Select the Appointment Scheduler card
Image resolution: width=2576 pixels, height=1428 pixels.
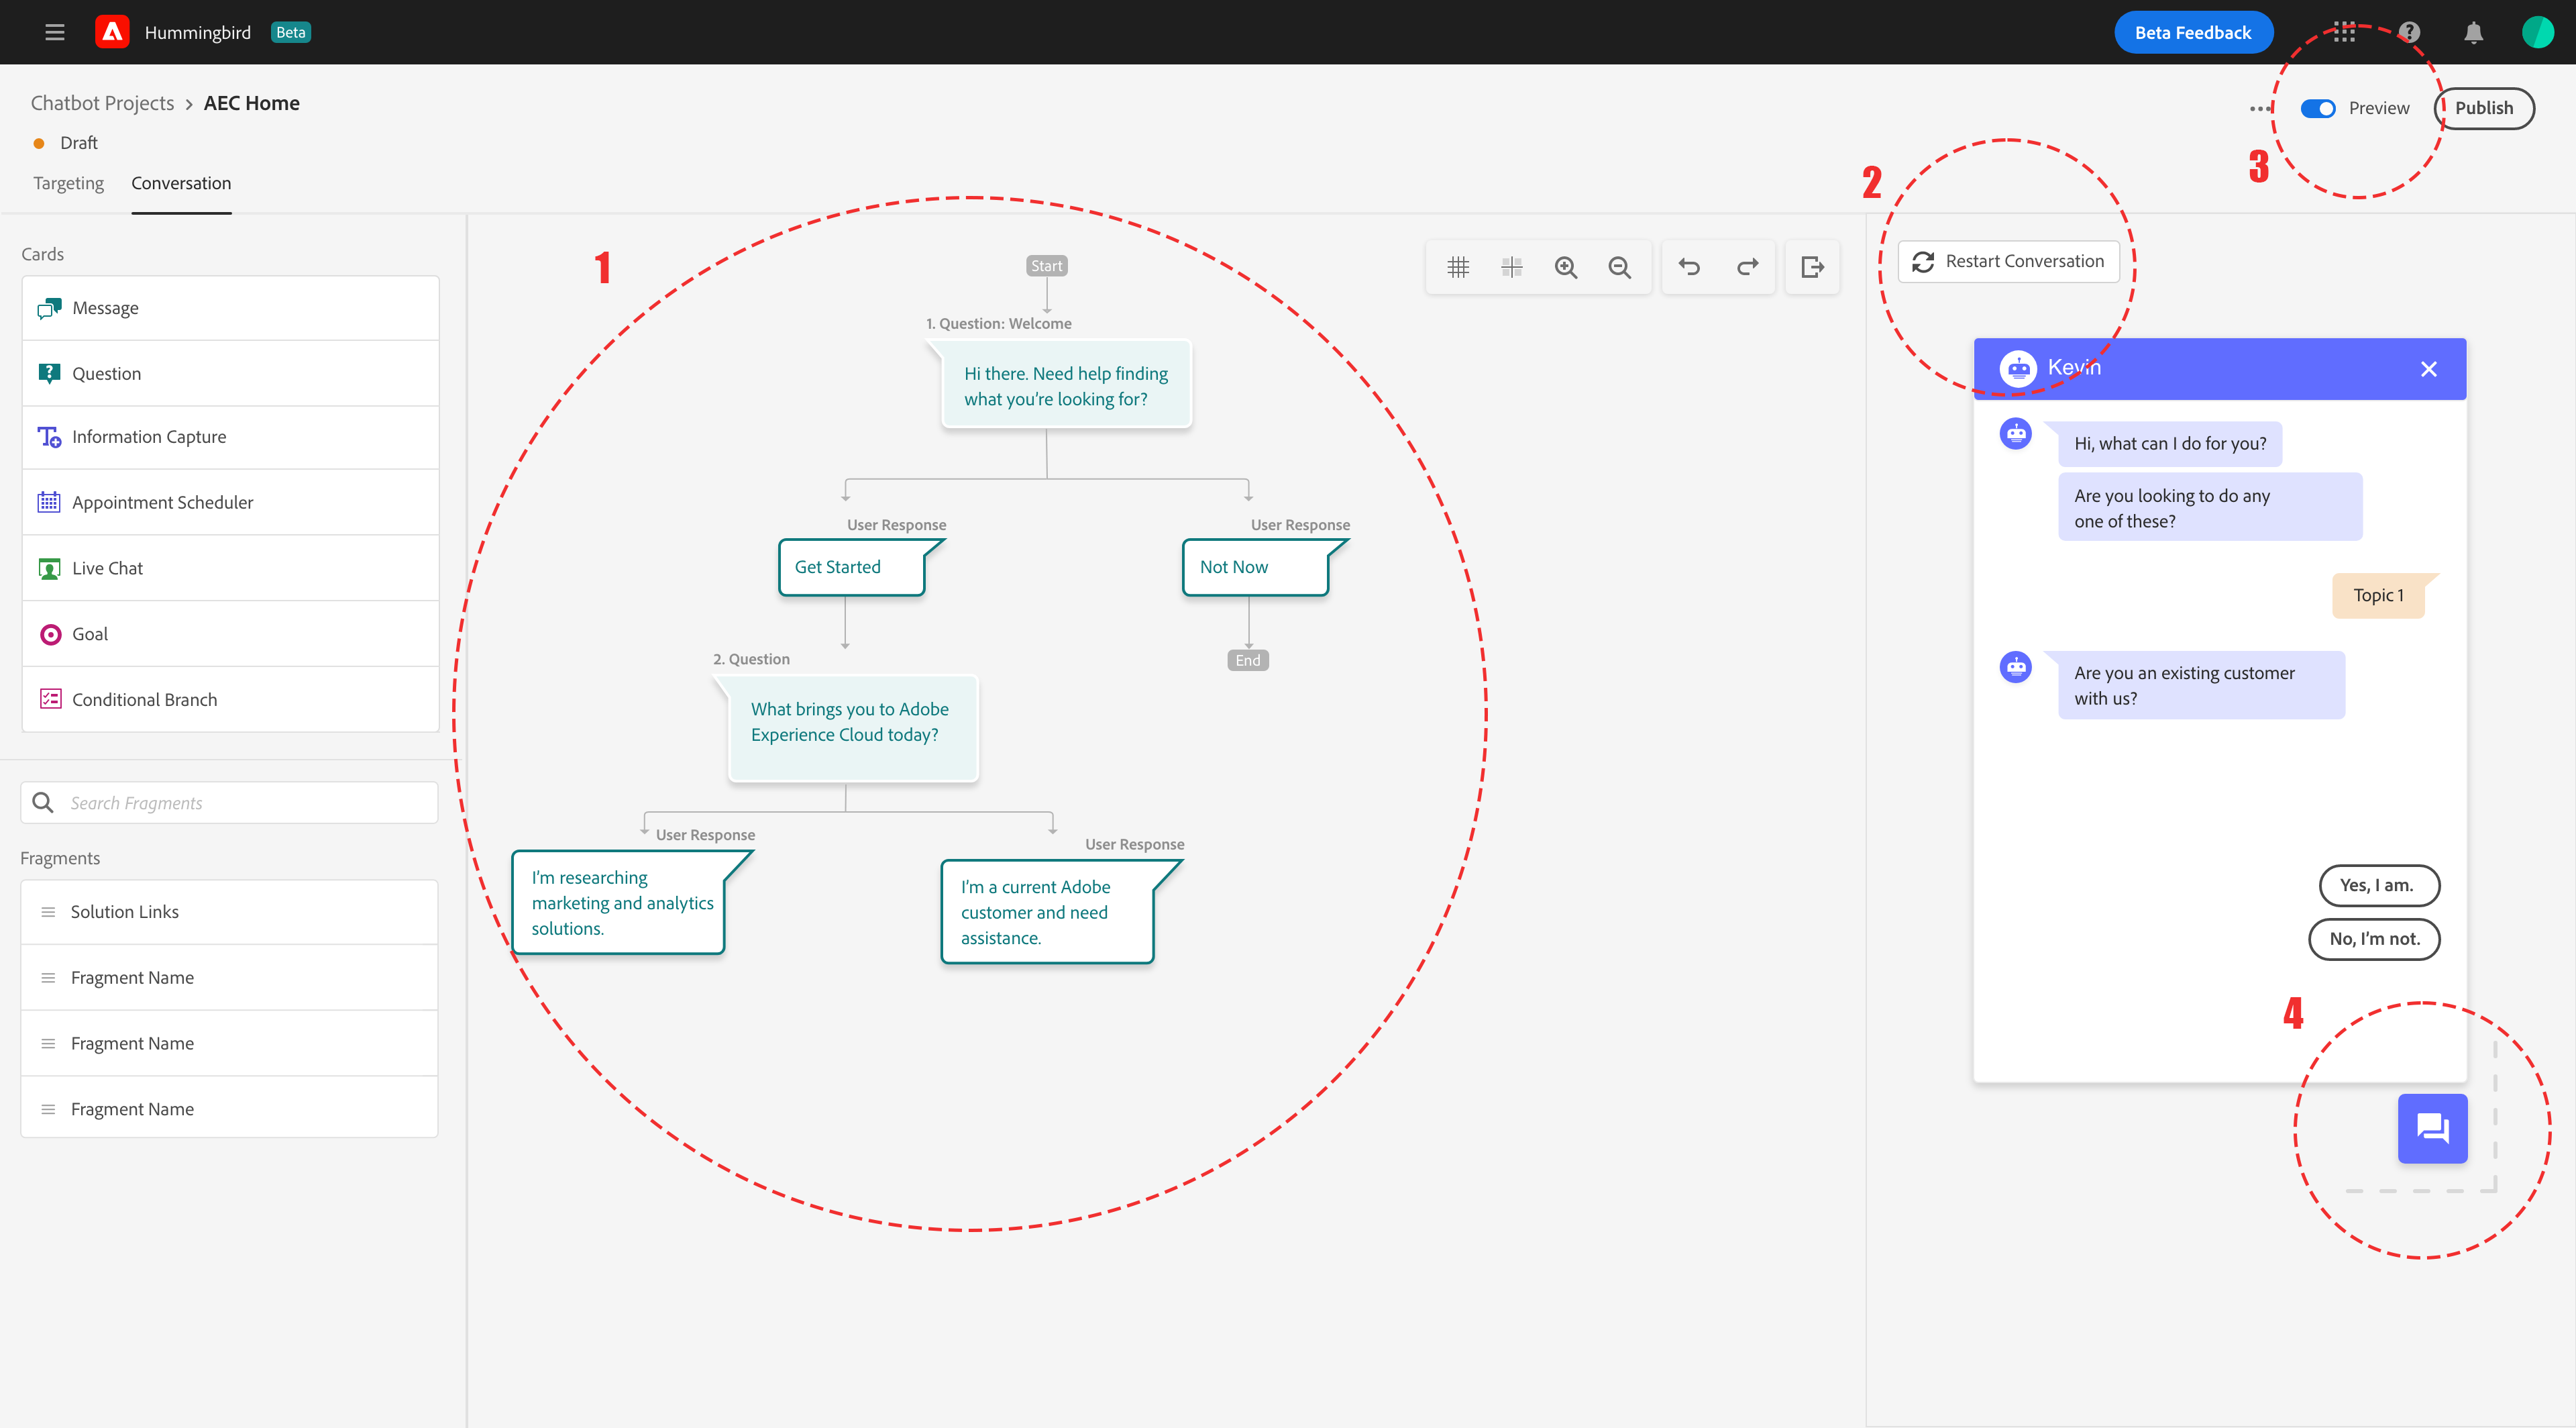point(230,502)
